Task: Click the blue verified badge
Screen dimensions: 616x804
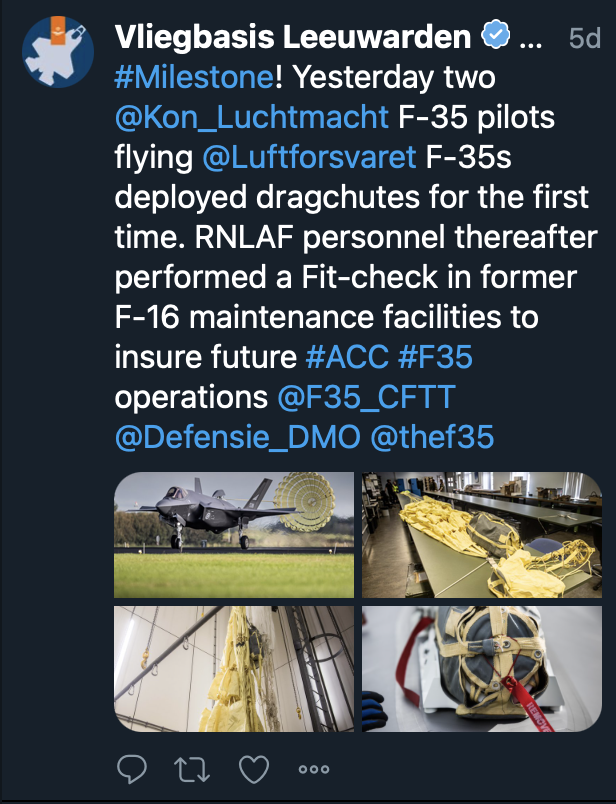Action: [495, 35]
